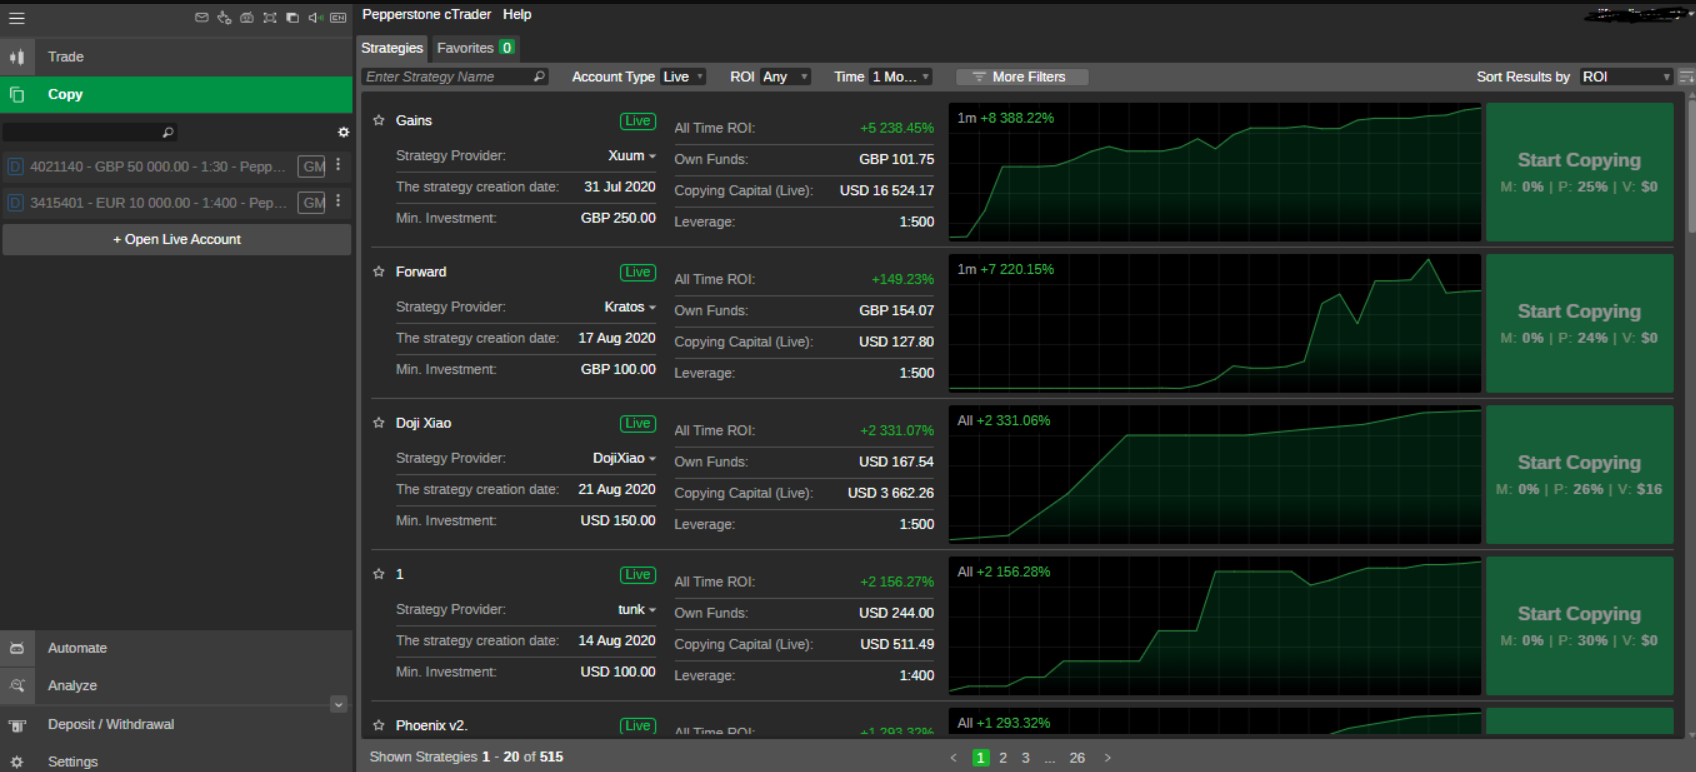The width and height of the screenshot is (1696, 772).
Task: Click the Enter Strategy Name field
Action: tap(455, 76)
